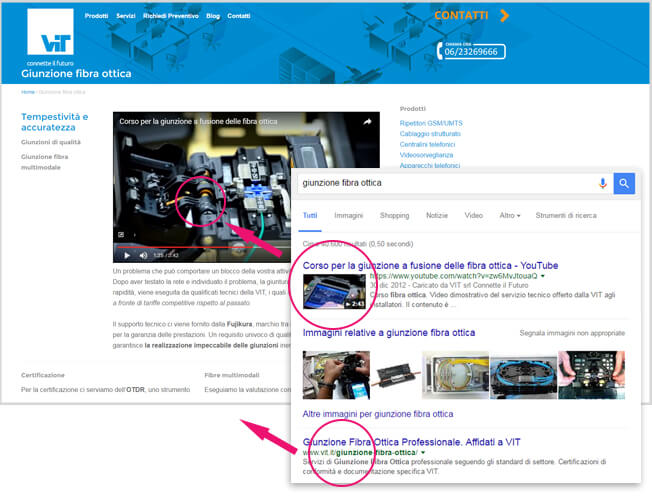The width and height of the screenshot is (652, 500).
Task: Switch to the Notizie search tab
Action: pyautogui.click(x=437, y=215)
